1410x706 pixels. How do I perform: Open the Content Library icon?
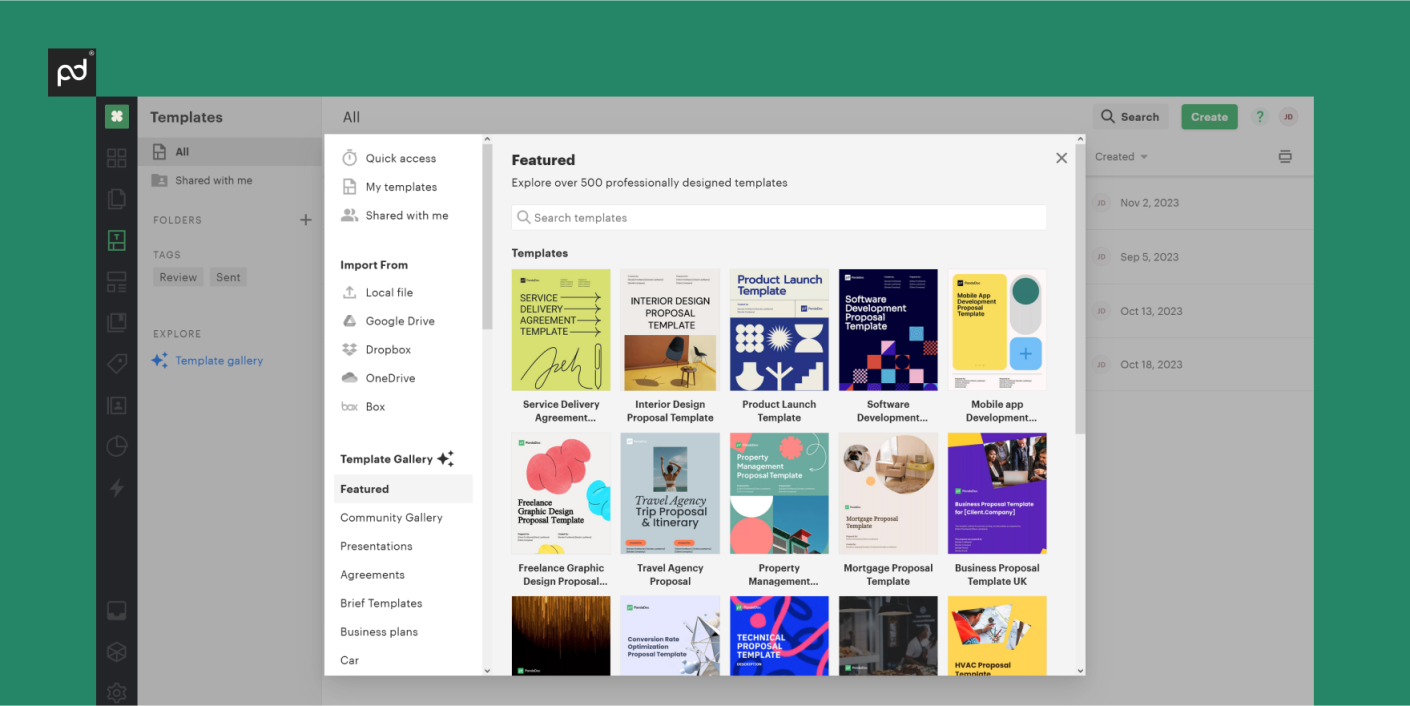point(117,320)
